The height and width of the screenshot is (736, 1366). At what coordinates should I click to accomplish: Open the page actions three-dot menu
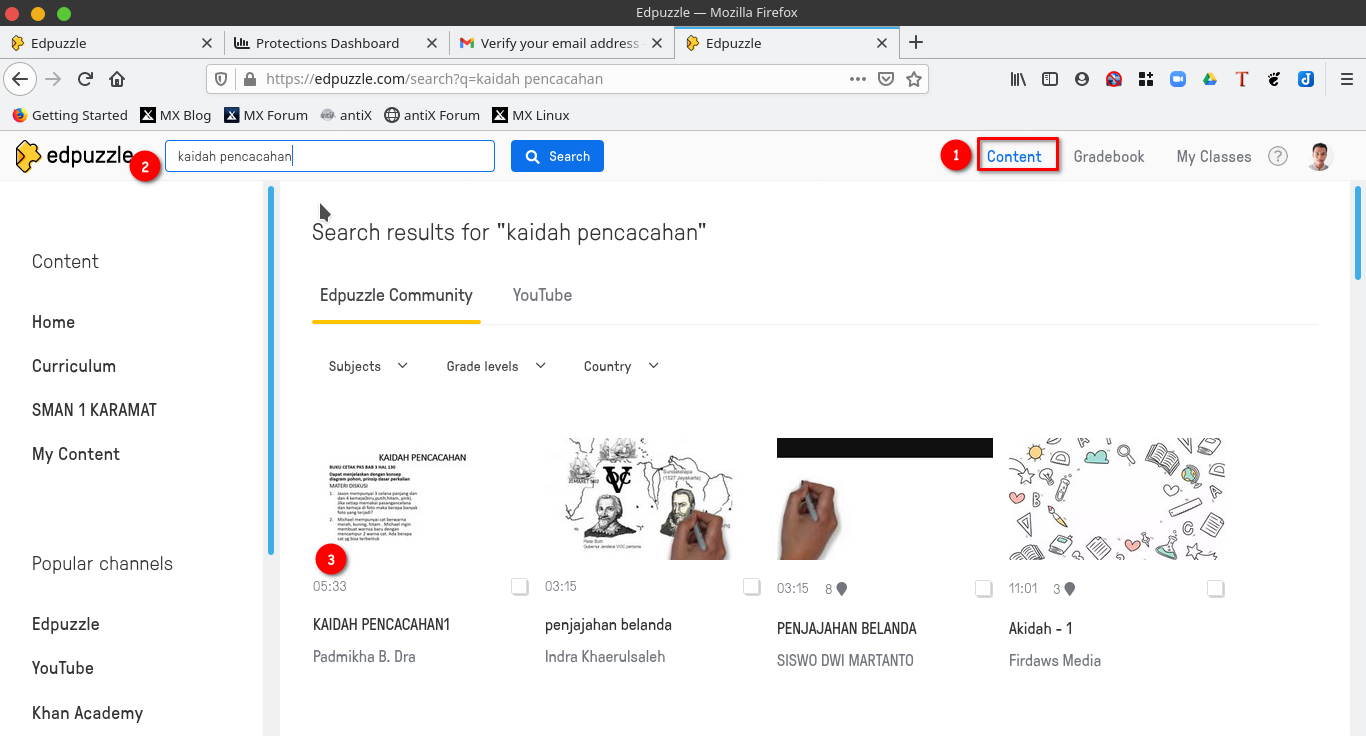(858, 79)
